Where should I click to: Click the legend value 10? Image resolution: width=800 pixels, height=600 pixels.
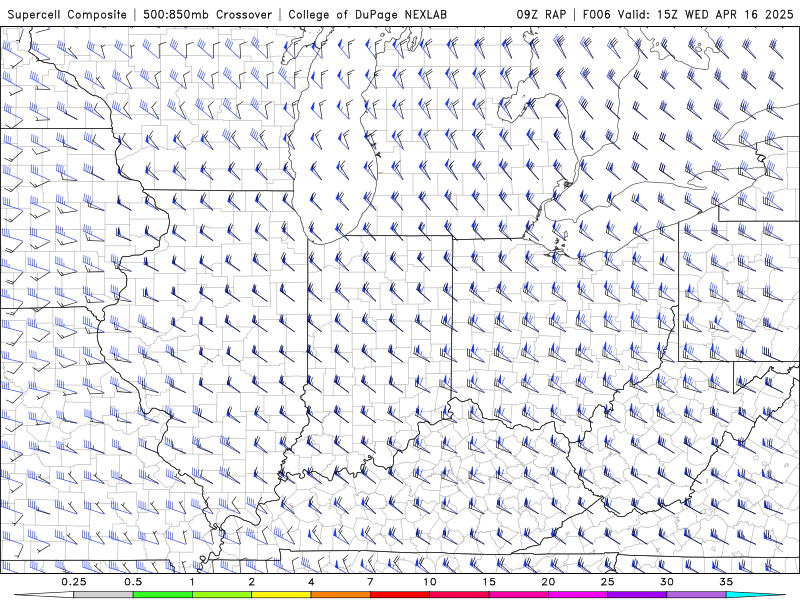[x=430, y=582]
